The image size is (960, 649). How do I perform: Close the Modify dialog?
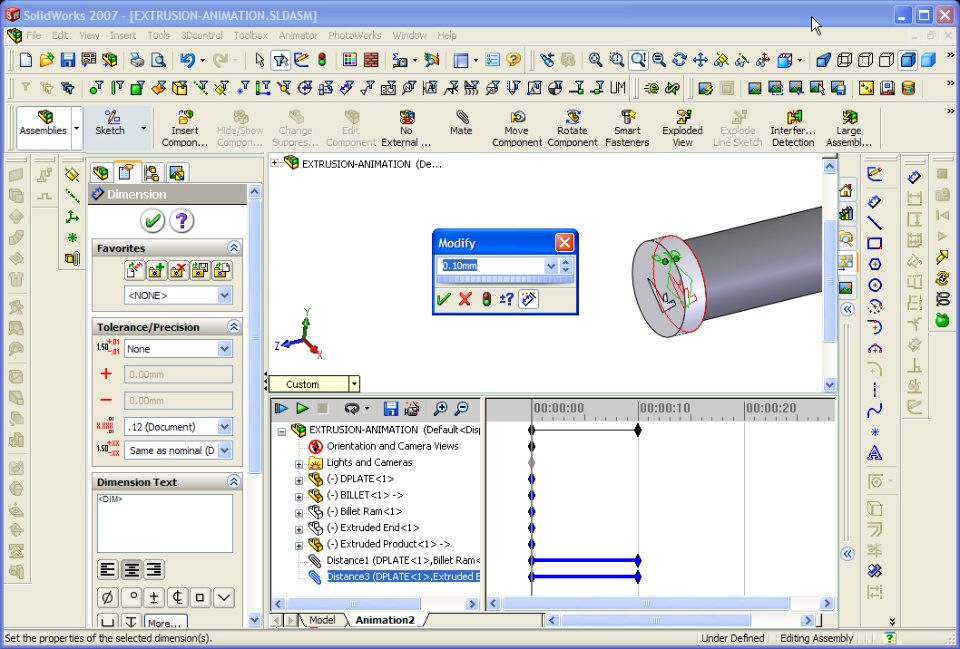[564, 242]
